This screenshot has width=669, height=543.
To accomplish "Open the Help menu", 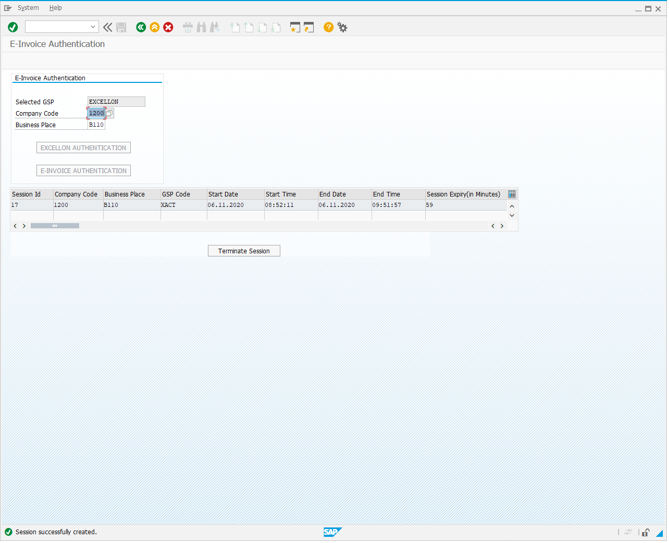I will [x=55, y=8].
